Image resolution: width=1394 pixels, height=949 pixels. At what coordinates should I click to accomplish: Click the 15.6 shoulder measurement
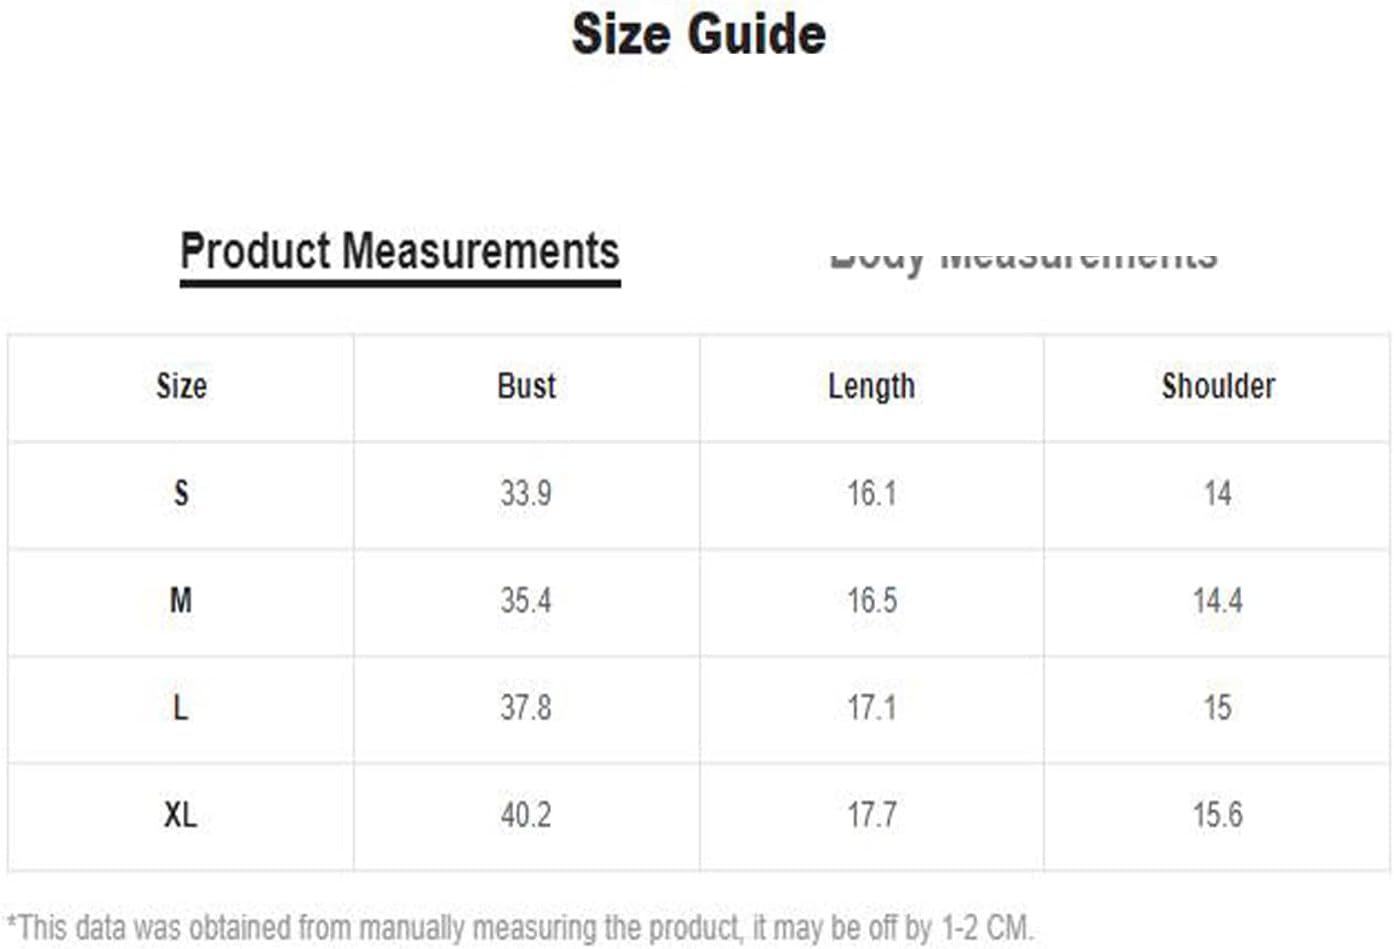pyautogui.click(x=1217, y=815)
